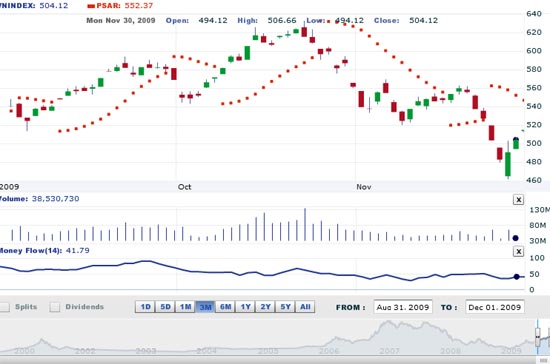Select the 1Y time range
This screenshot has height=364, width=550.
pyautogui.click(x=245, y=307)
